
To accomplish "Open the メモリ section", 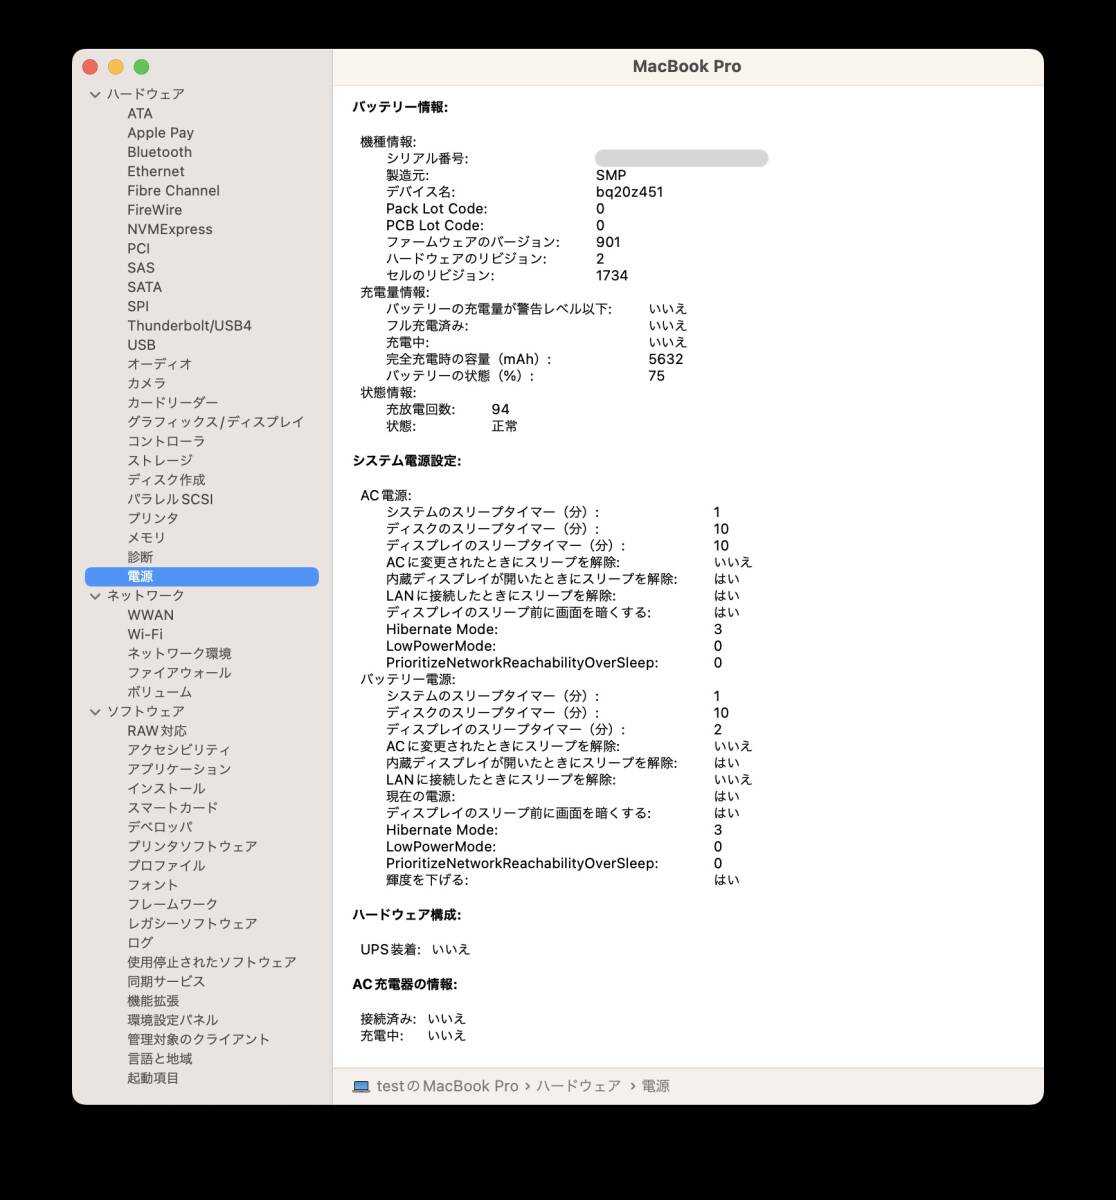I will [x=145, y=537].
